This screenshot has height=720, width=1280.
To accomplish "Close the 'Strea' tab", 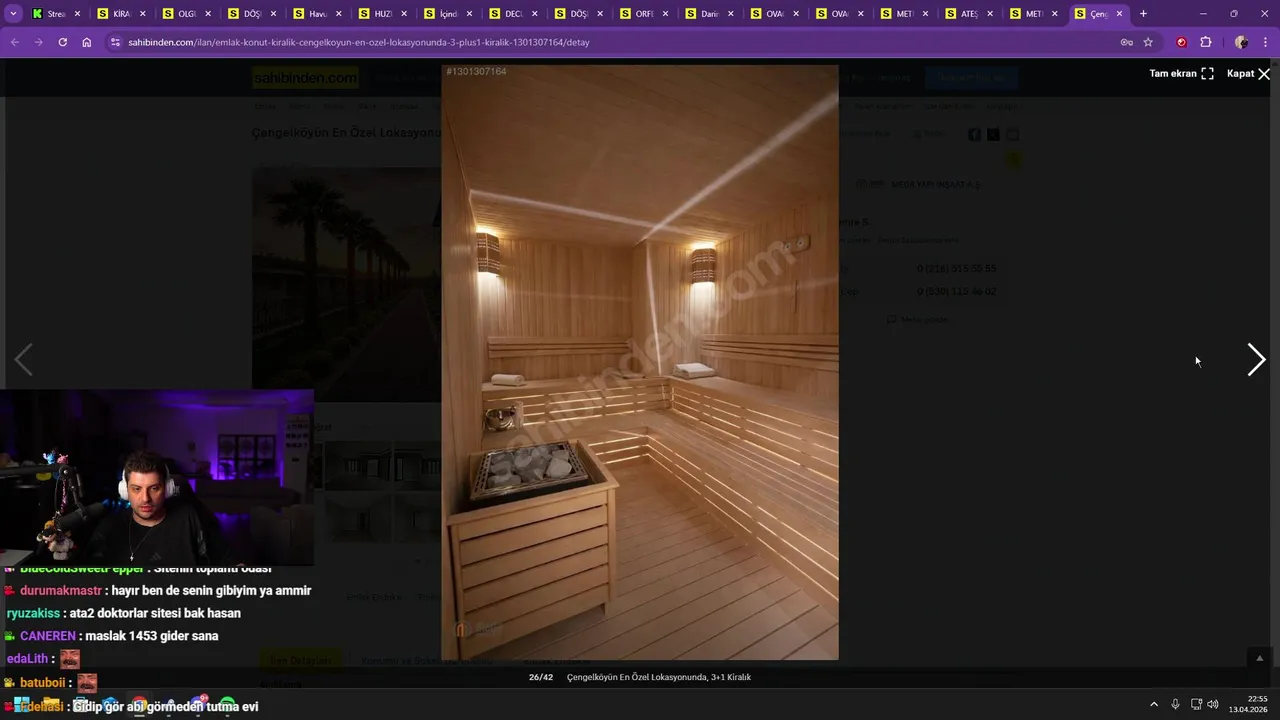I will 77,14.
